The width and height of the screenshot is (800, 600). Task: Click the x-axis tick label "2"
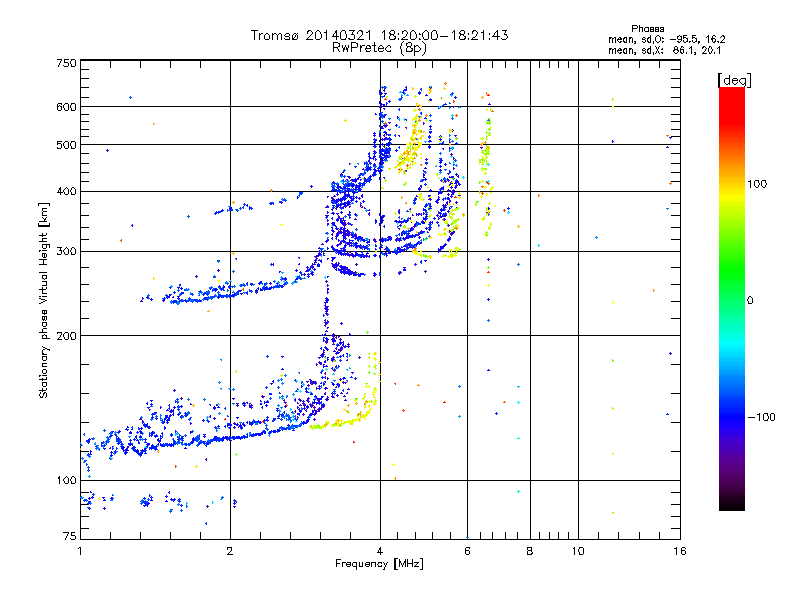[230, 551]
